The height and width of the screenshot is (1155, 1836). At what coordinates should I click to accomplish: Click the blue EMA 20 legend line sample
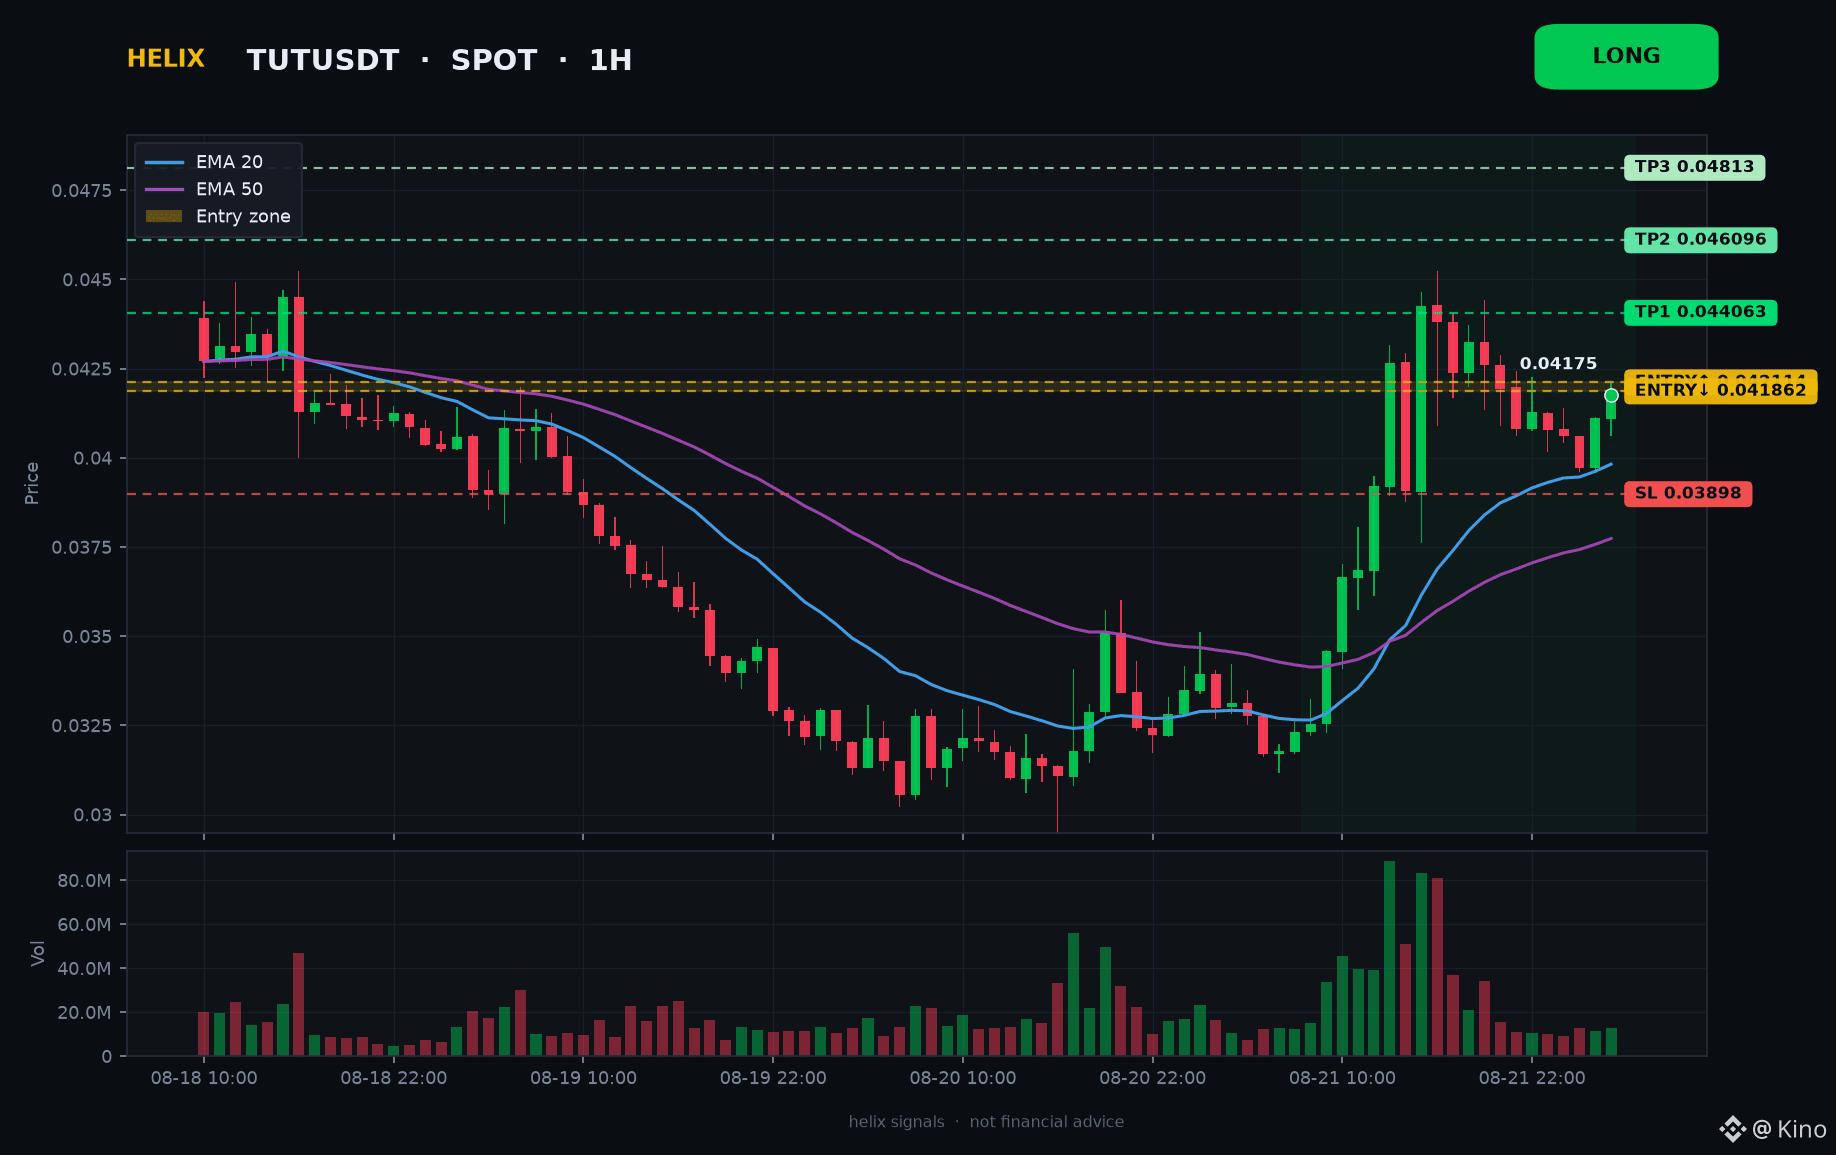164,162
